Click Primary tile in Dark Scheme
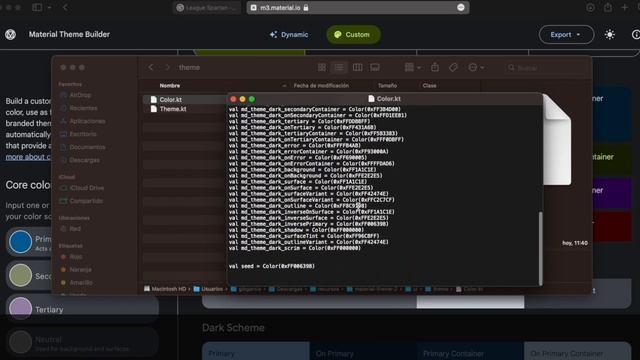The image size is (640, 360). [256, 351]
